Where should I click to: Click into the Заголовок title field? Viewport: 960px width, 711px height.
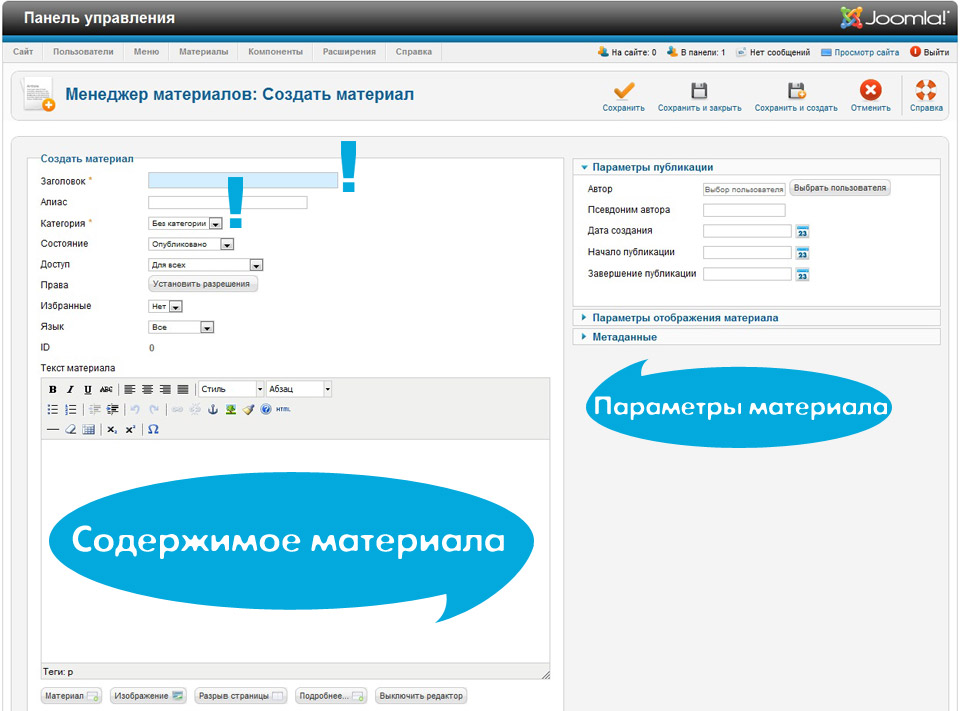coord(242,181)
